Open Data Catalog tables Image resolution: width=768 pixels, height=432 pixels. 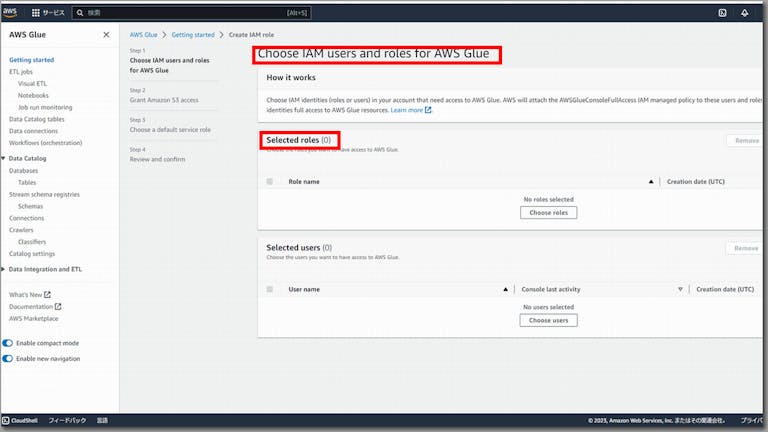(37, 119)
